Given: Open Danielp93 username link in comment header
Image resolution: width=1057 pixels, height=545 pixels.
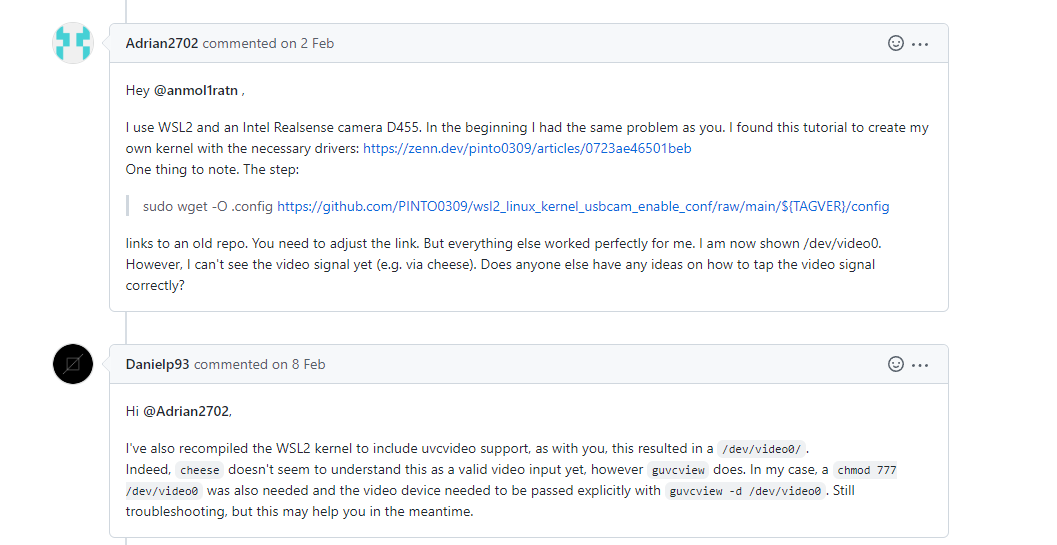Looking at the screenshot, I should pos(157,364).
